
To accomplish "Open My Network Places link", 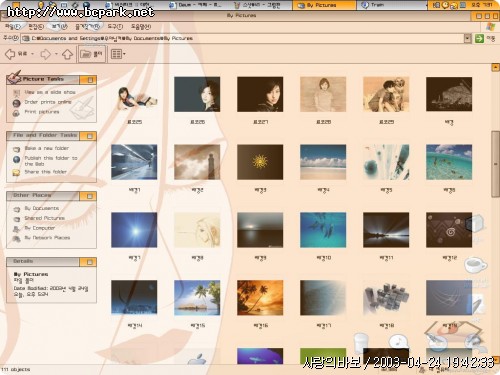I will [x=47, y=238].
